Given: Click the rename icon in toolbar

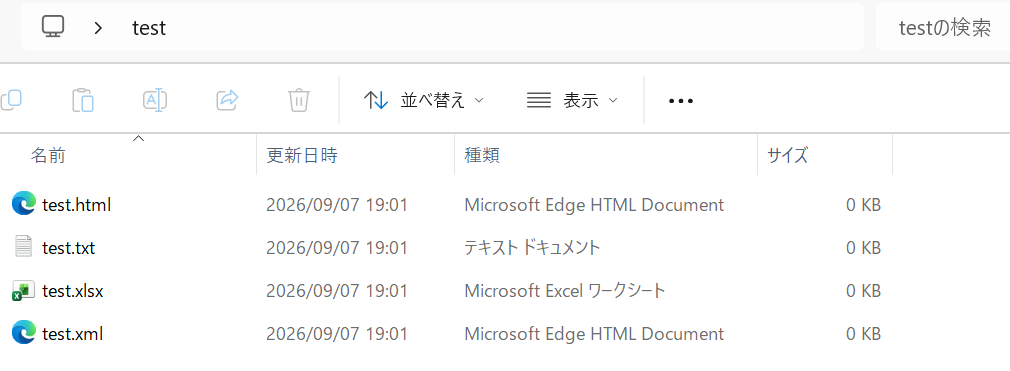Looking at the screenshot, I should tap(155, 100).
